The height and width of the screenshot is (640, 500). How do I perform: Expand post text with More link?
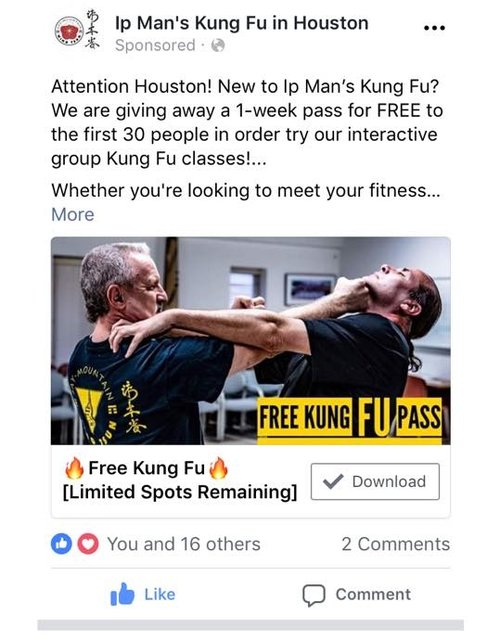(x=73, y=214)
